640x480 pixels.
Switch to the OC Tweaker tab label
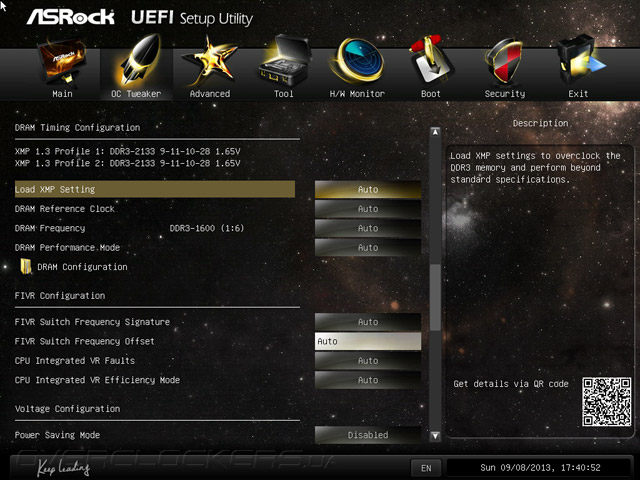point(136,94)
